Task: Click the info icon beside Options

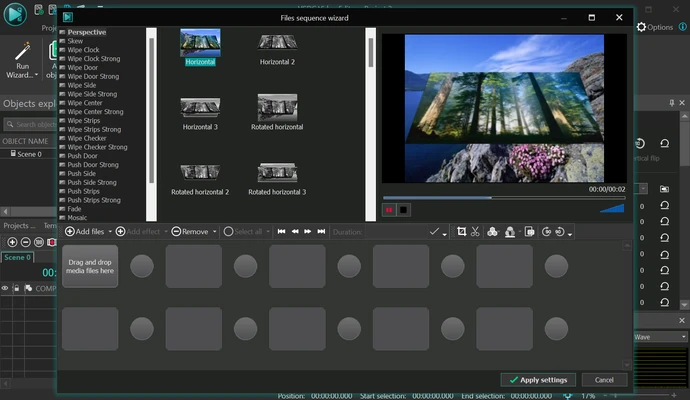Action: pos(683,27)
